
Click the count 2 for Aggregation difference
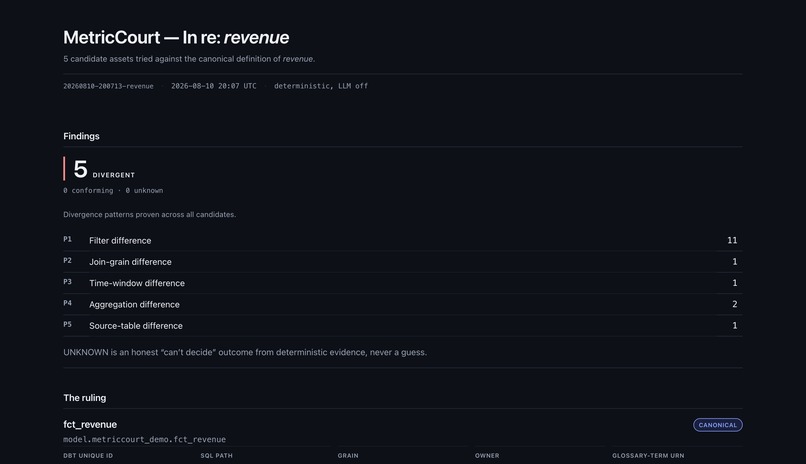coord(735,304)
